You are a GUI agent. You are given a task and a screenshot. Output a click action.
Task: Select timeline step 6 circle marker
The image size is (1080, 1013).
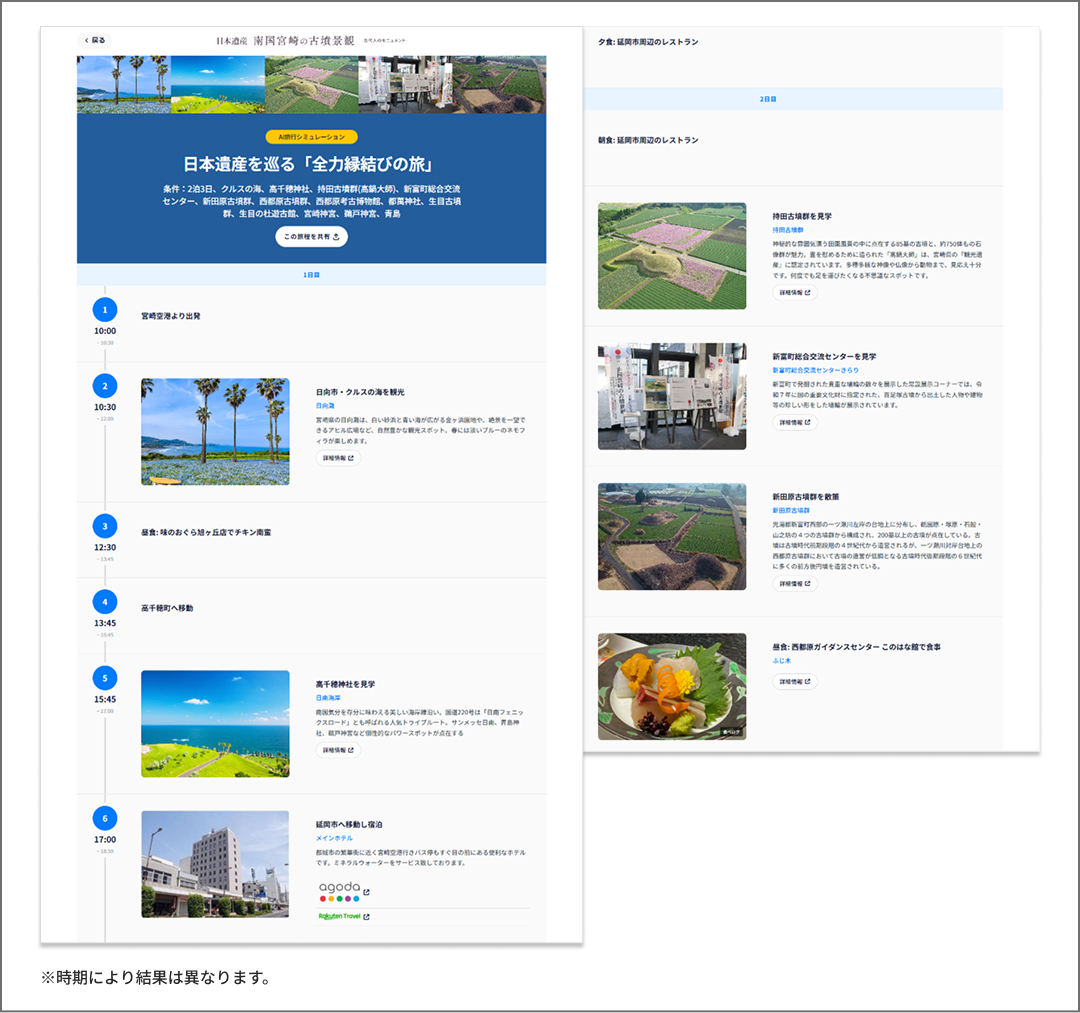point(105,818)
